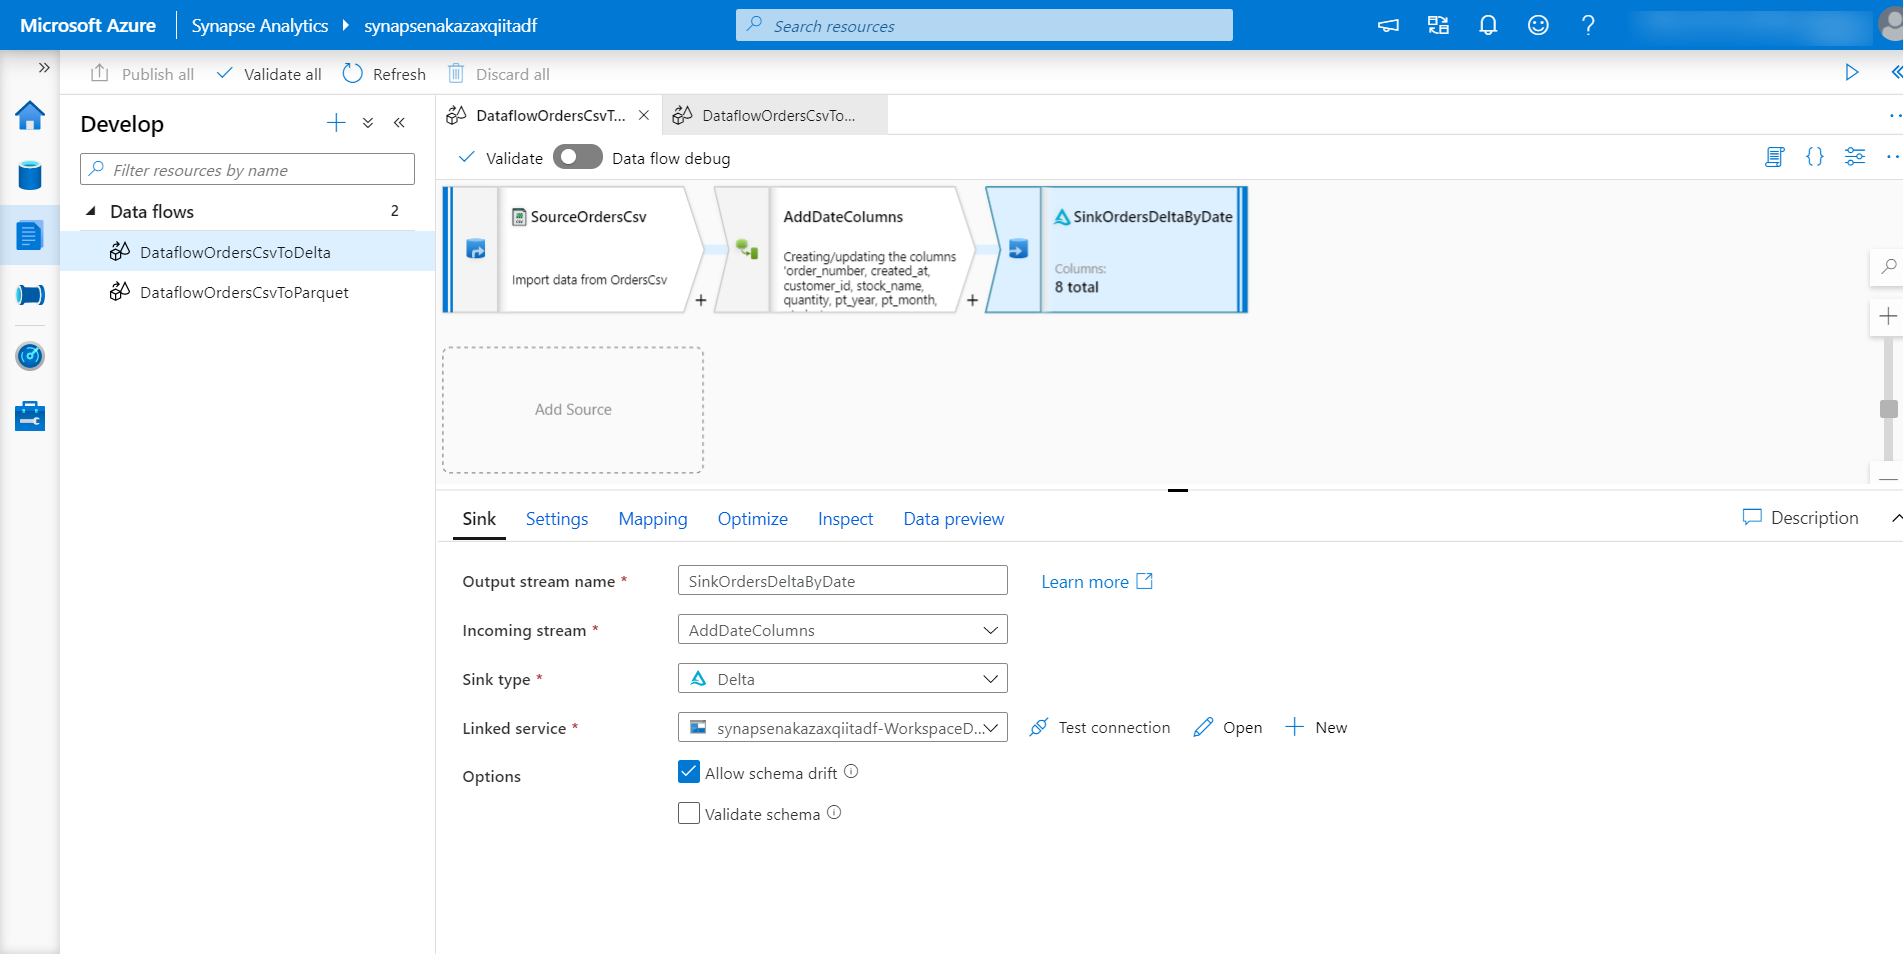Open the data flow settings sliders icon
Viewport: 1903px width, 954px height.
pyautogui.click(x=1855, y=157)
